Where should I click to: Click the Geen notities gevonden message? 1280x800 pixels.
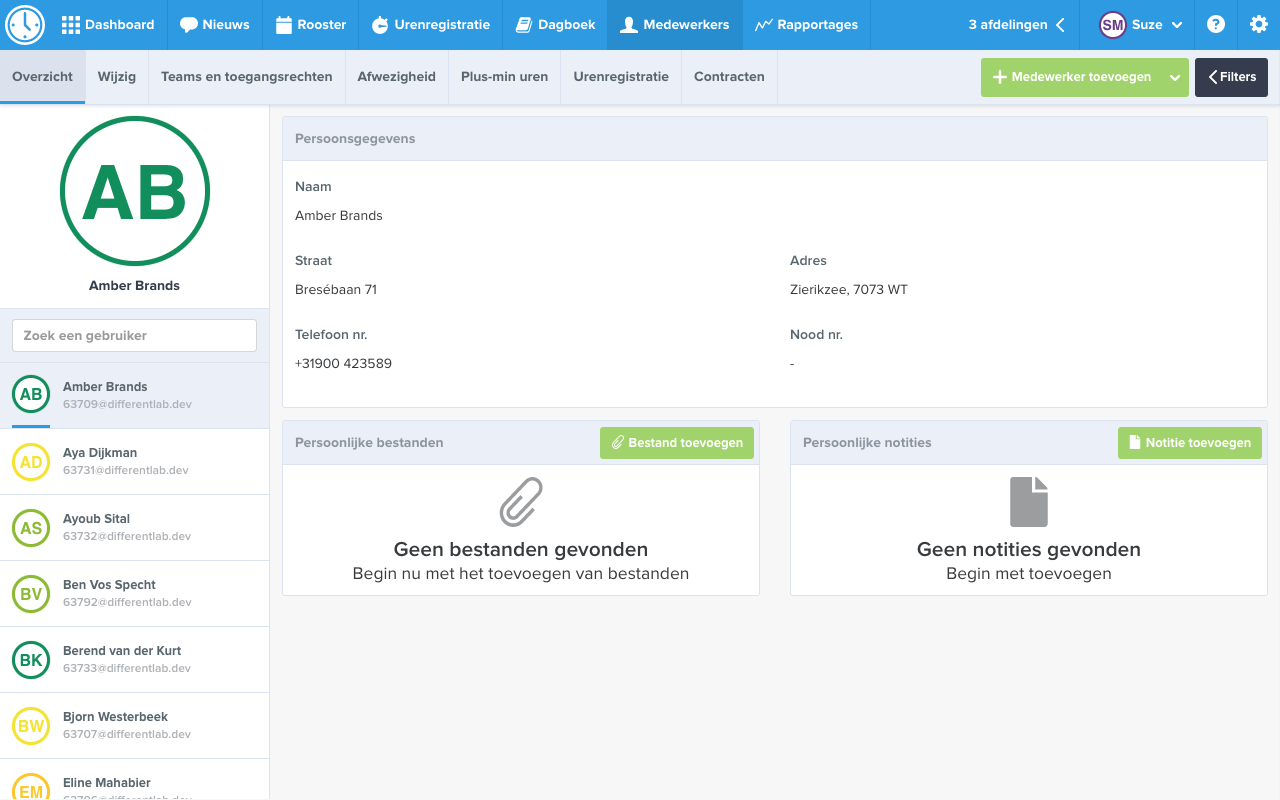(x=1029, y=549)
